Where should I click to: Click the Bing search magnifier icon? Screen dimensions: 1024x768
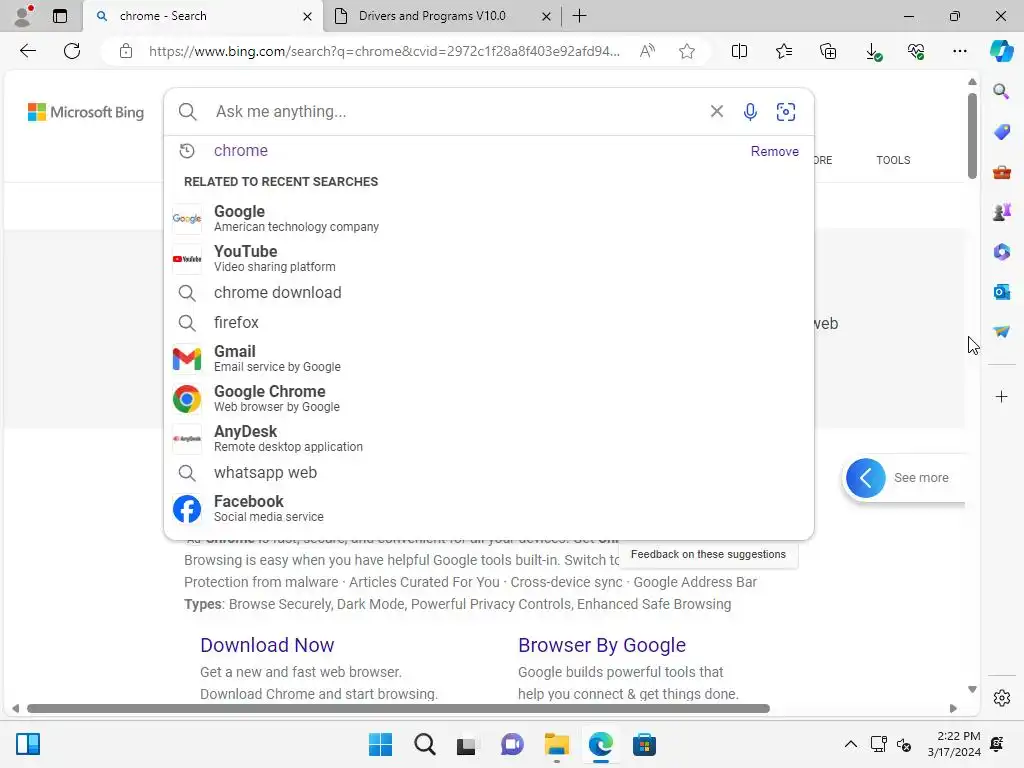pos(187,112)
